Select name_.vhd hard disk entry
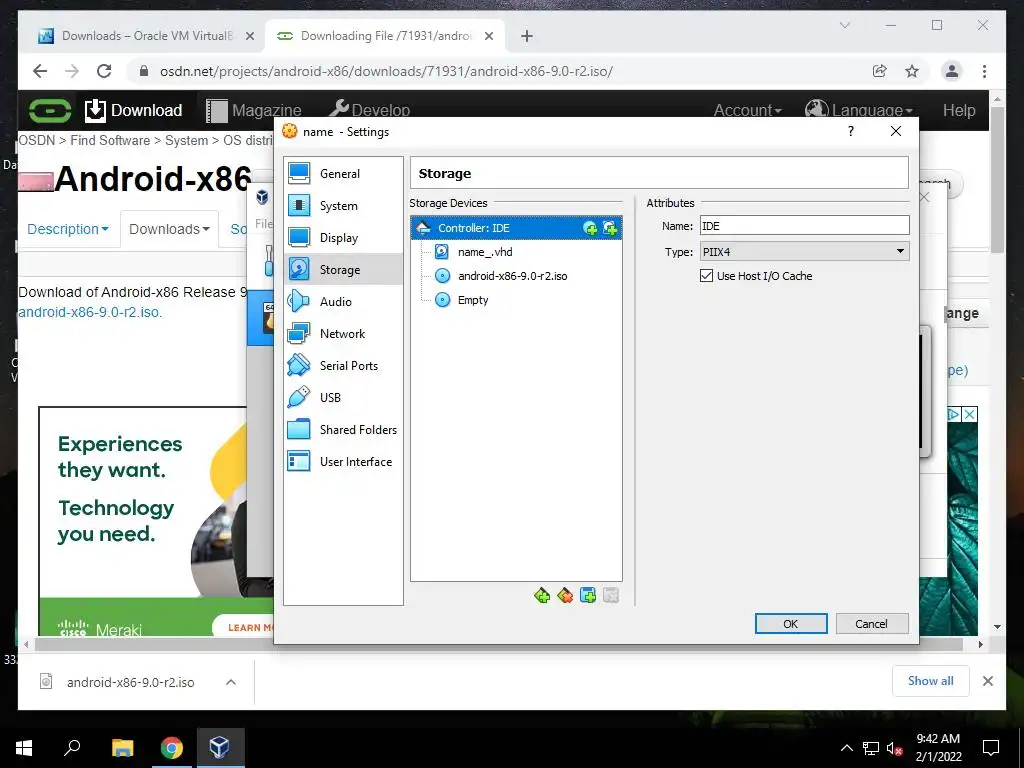The height and width of the screenshot is (768, 1024). click(x=485, y=252)
